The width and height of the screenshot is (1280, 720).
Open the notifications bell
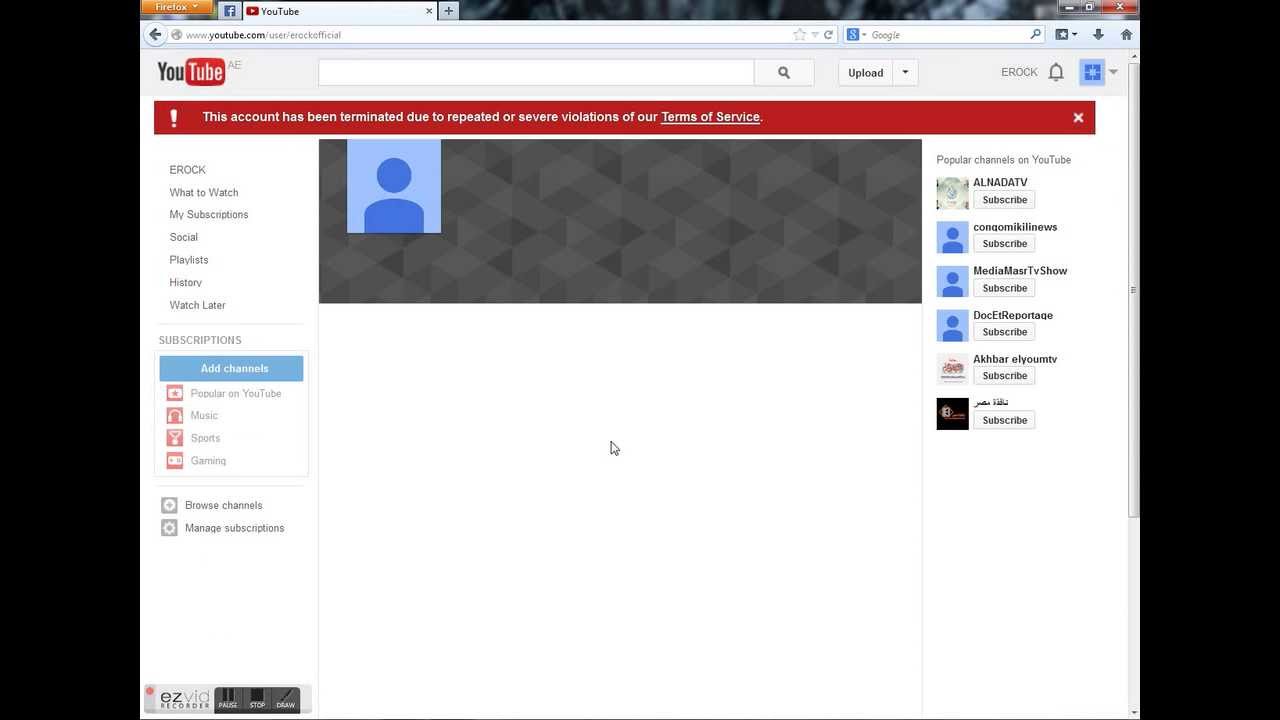tap(1056, 72)
